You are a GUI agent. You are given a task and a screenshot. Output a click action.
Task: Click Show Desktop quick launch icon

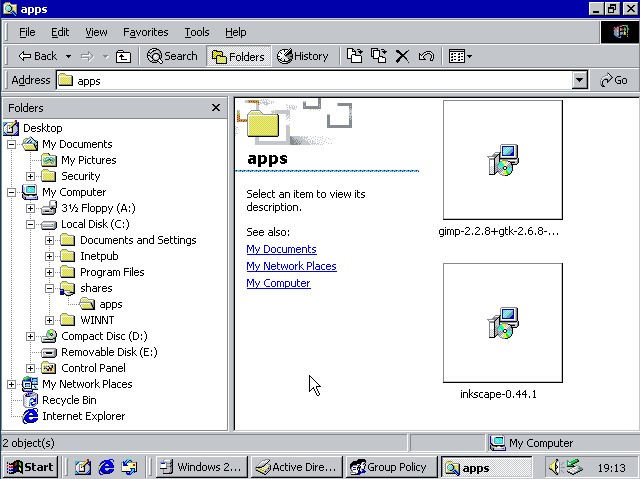tap(83, 467)
